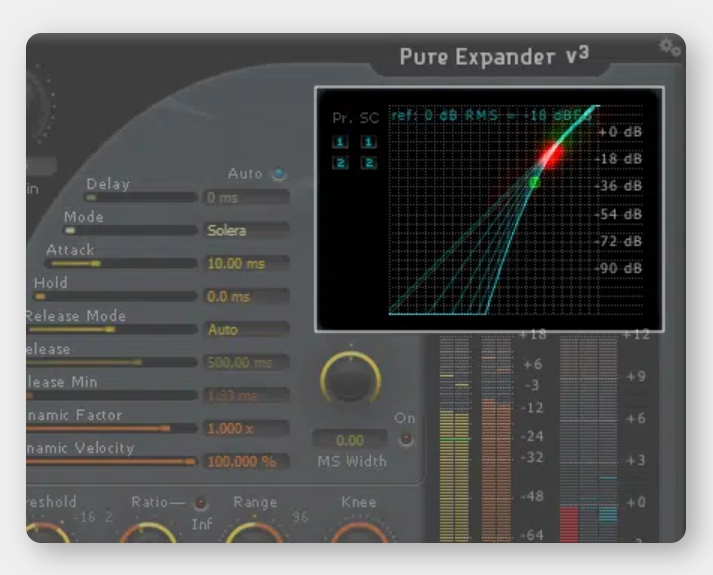This screenshot has height=575, width=713.
Task: Toggle the Auto delay LED
Action: pyautogui.click(x=278, y=174)
